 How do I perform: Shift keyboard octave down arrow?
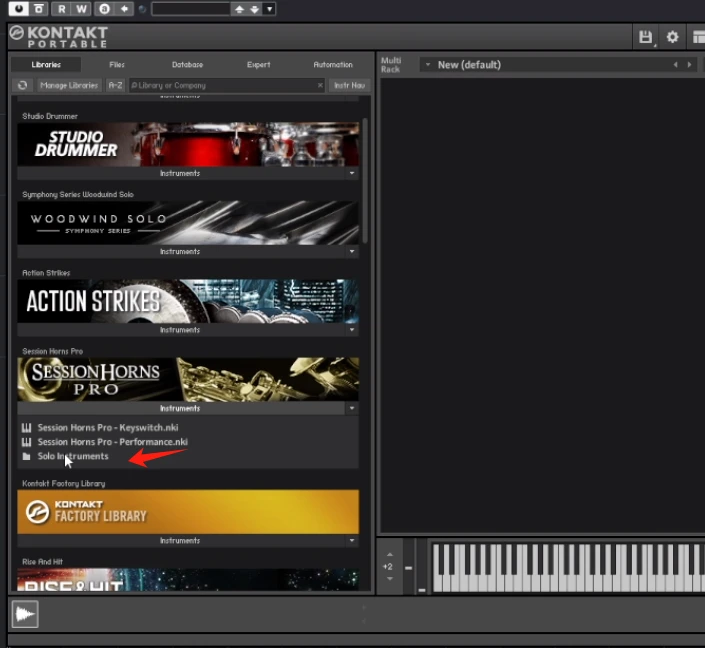[x=390, y=579]
